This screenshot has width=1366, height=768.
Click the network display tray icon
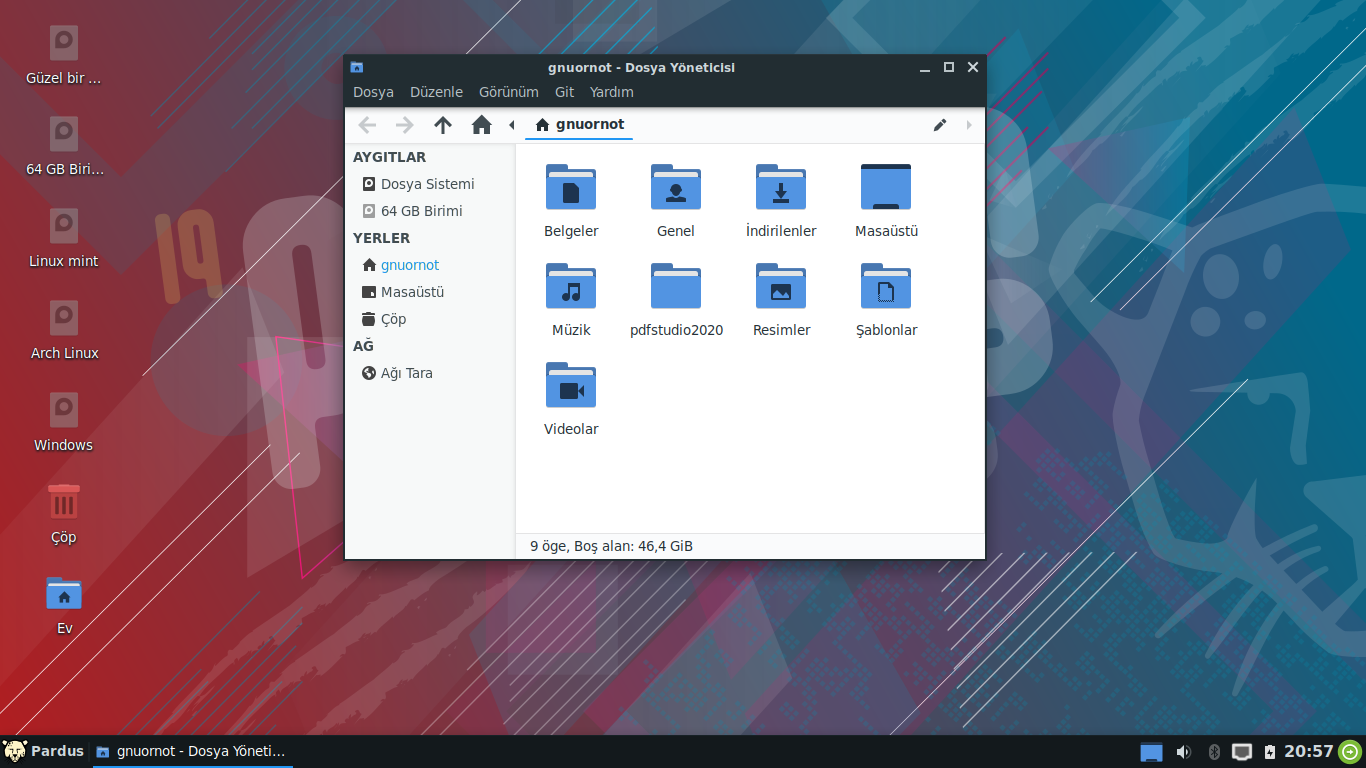pos(1242,752)
